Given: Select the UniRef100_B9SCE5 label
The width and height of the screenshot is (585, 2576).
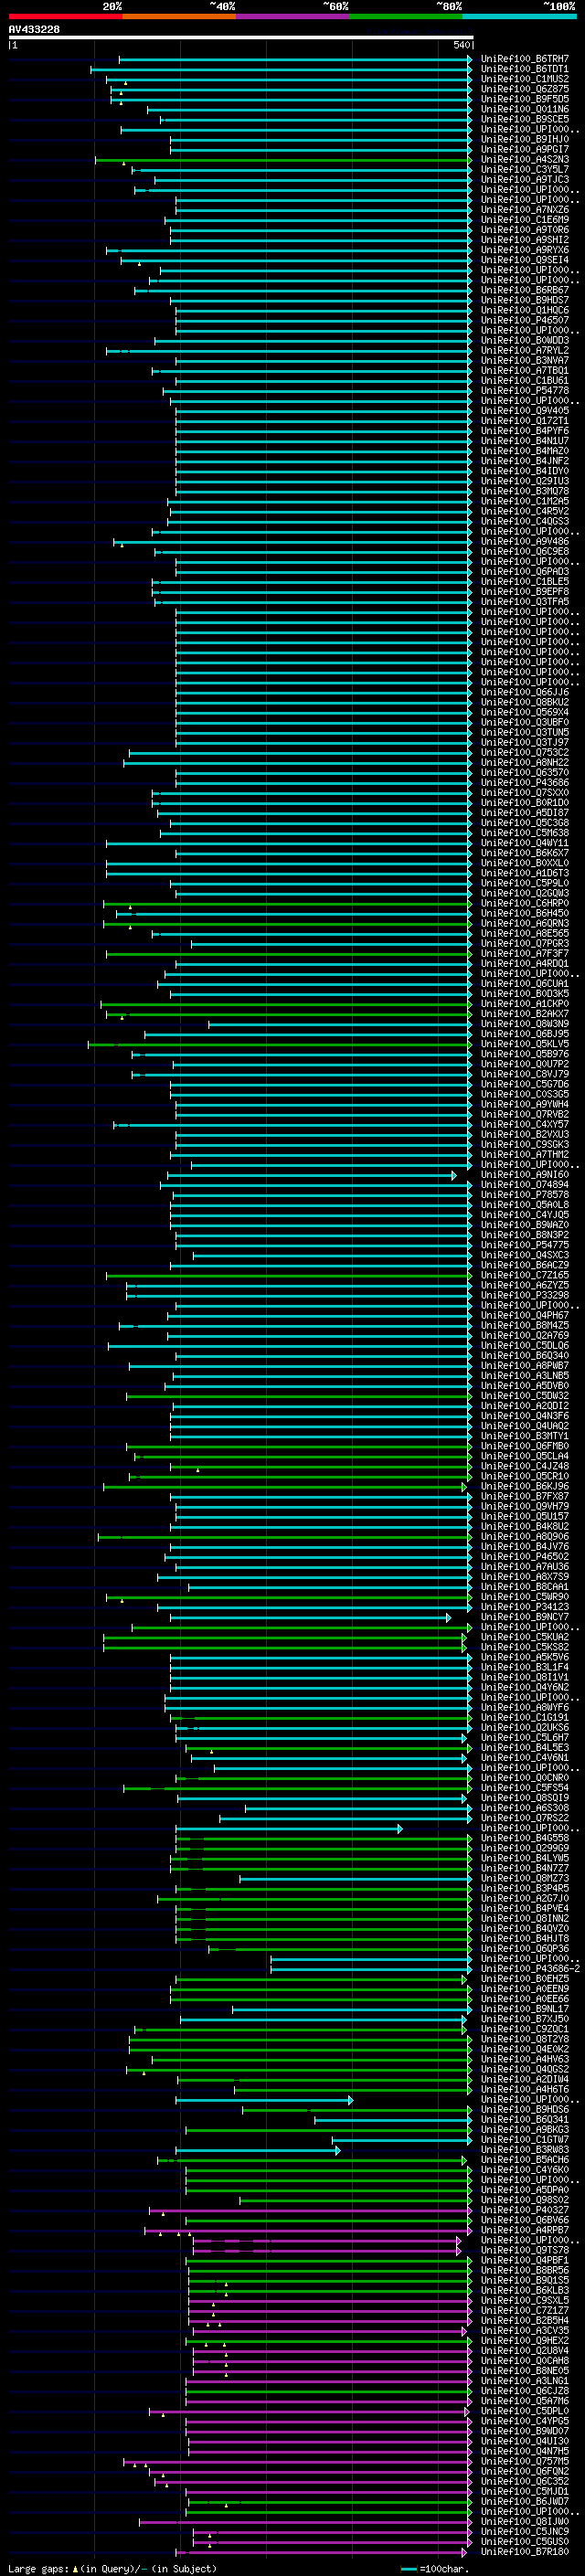Looking at the screenshot, I should click(524, 119).
